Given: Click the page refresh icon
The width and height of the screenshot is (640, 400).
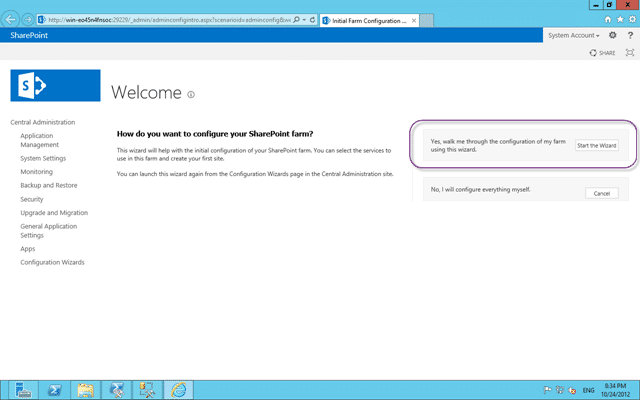Looking at the screenshot, I should tap(312, 20).
